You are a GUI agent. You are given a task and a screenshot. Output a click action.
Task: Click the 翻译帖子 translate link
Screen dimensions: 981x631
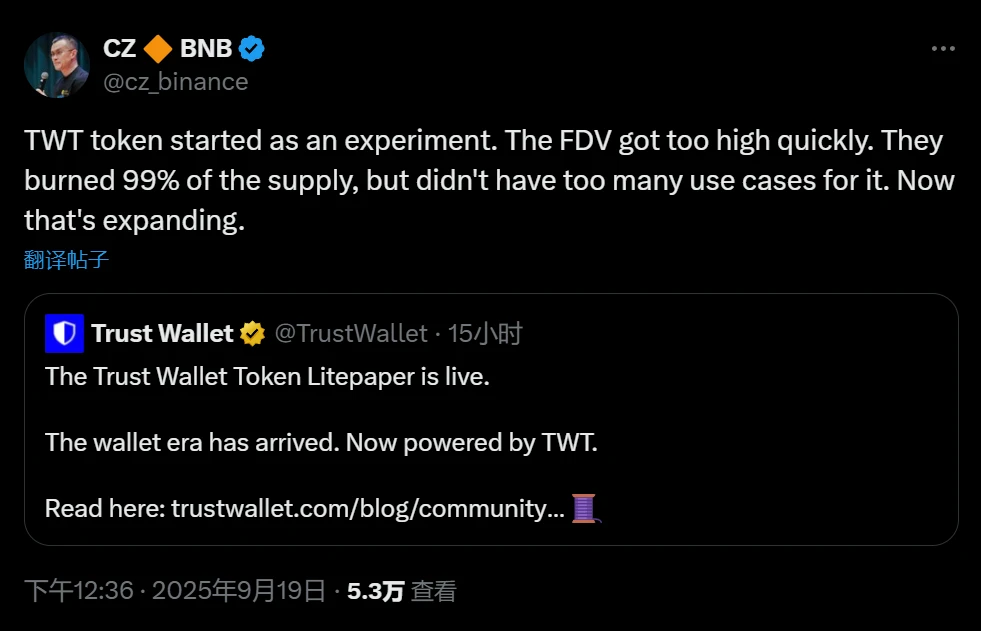[64, 258]
